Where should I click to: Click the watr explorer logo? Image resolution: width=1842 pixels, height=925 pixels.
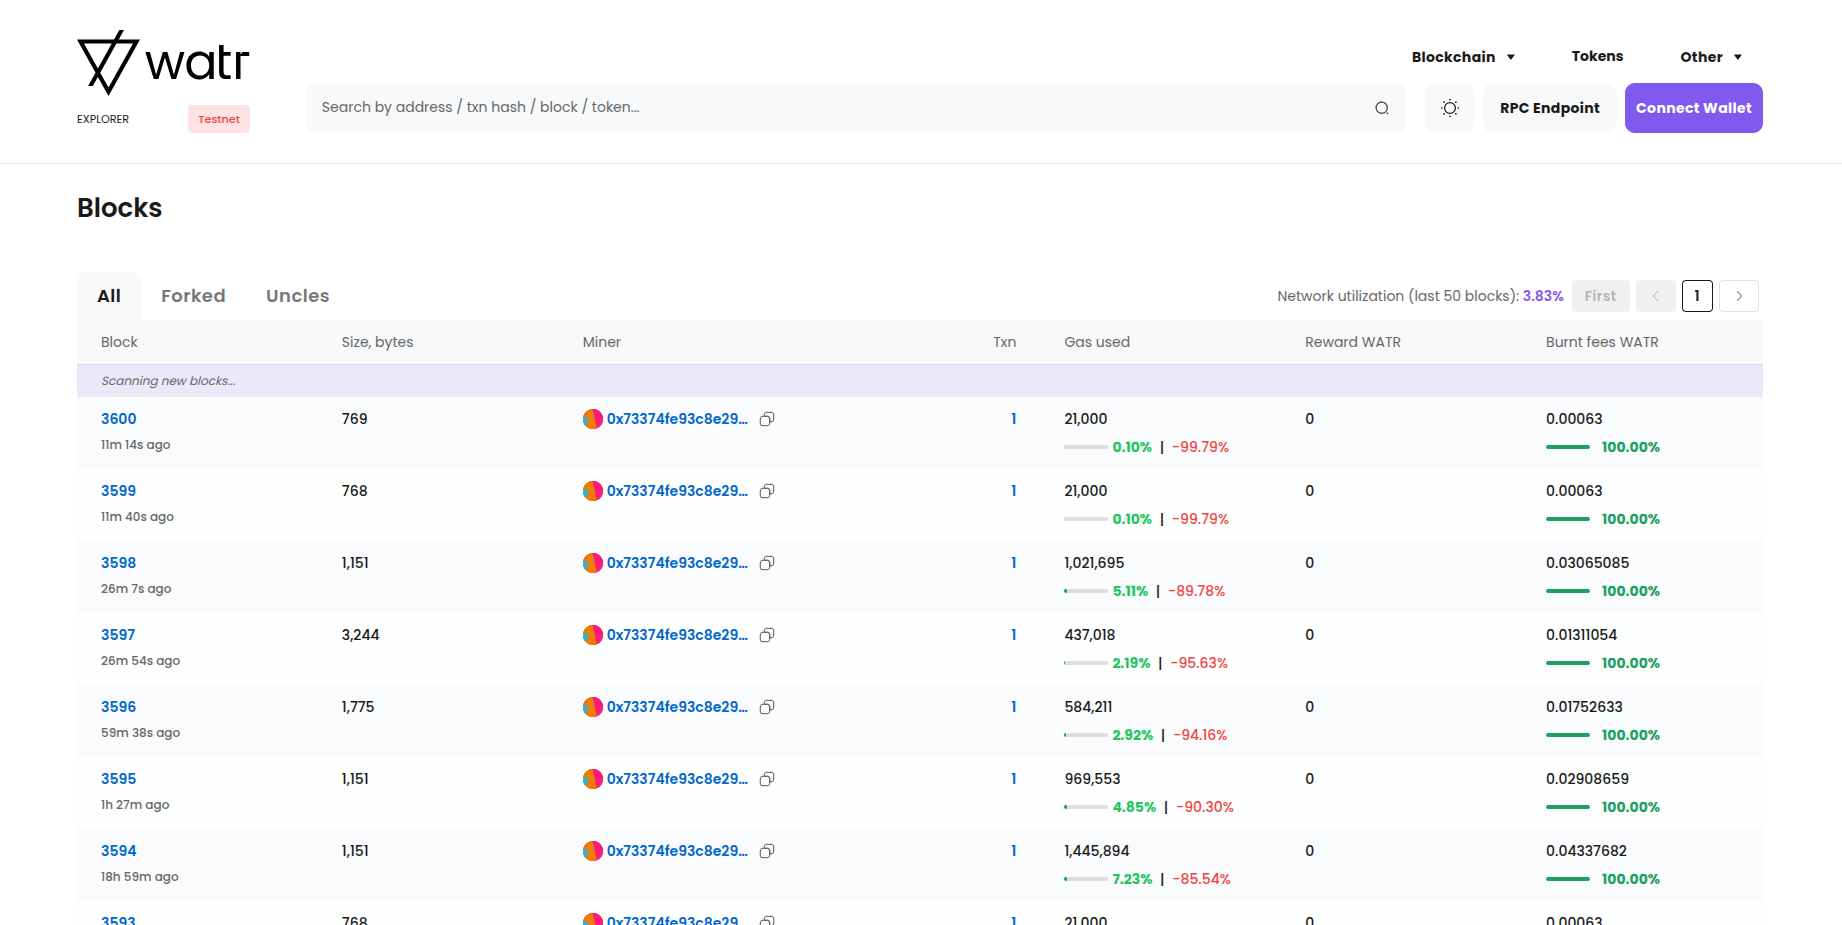pos(163,63)
